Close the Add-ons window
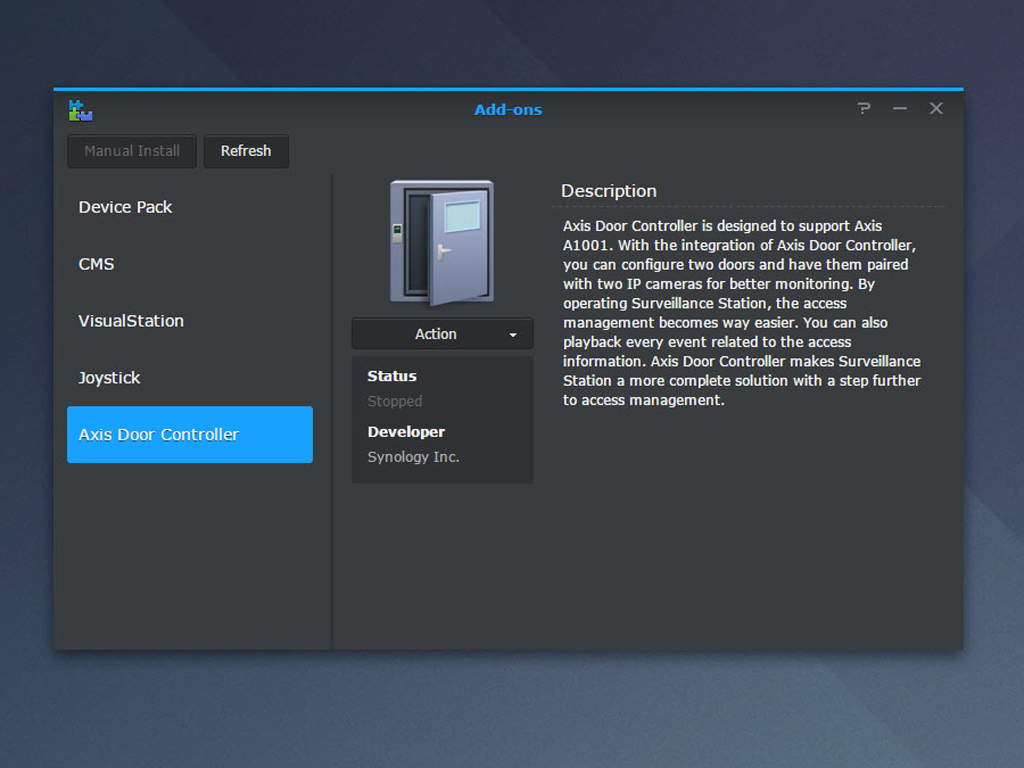Screen dimensions: 1024x768 (936, 108)
